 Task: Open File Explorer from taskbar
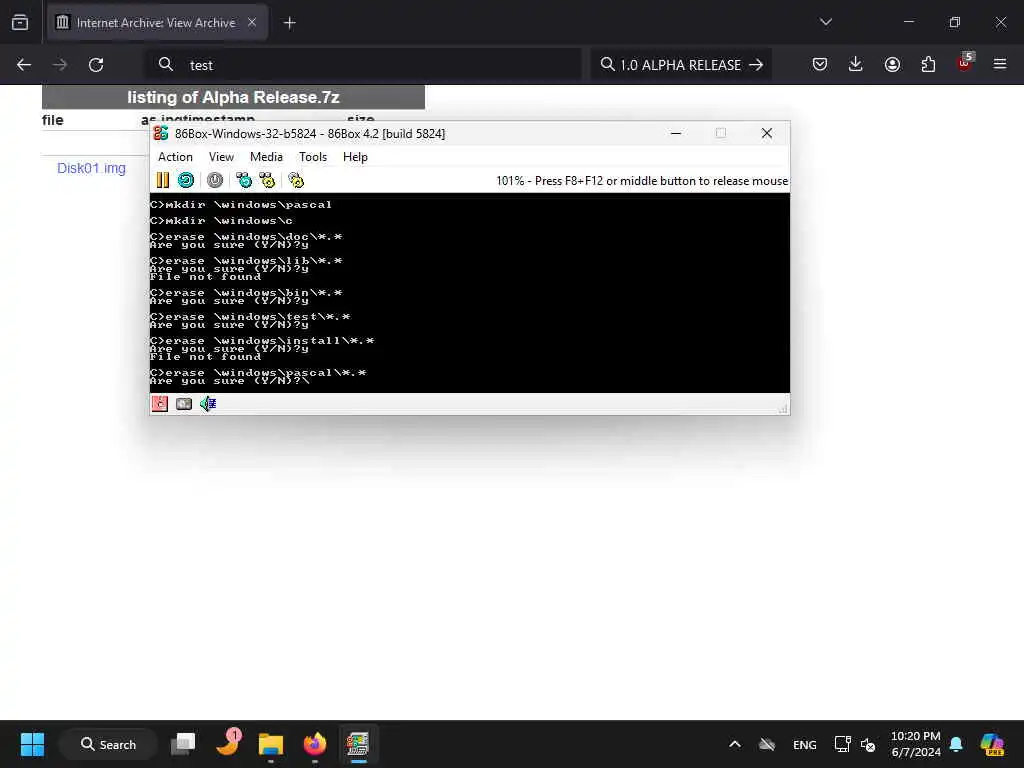(x=270, y=744)
